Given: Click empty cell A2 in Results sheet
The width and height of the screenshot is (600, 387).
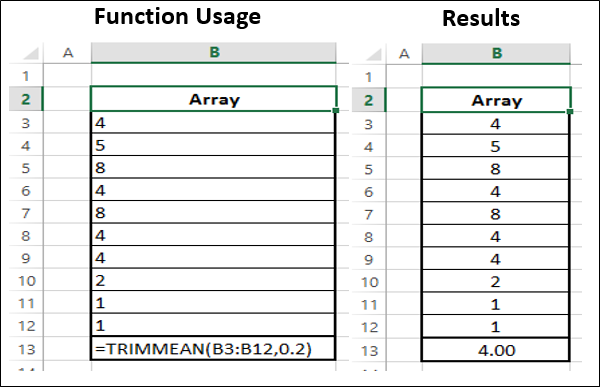Looking at the screenshot, I should point(404,100).
